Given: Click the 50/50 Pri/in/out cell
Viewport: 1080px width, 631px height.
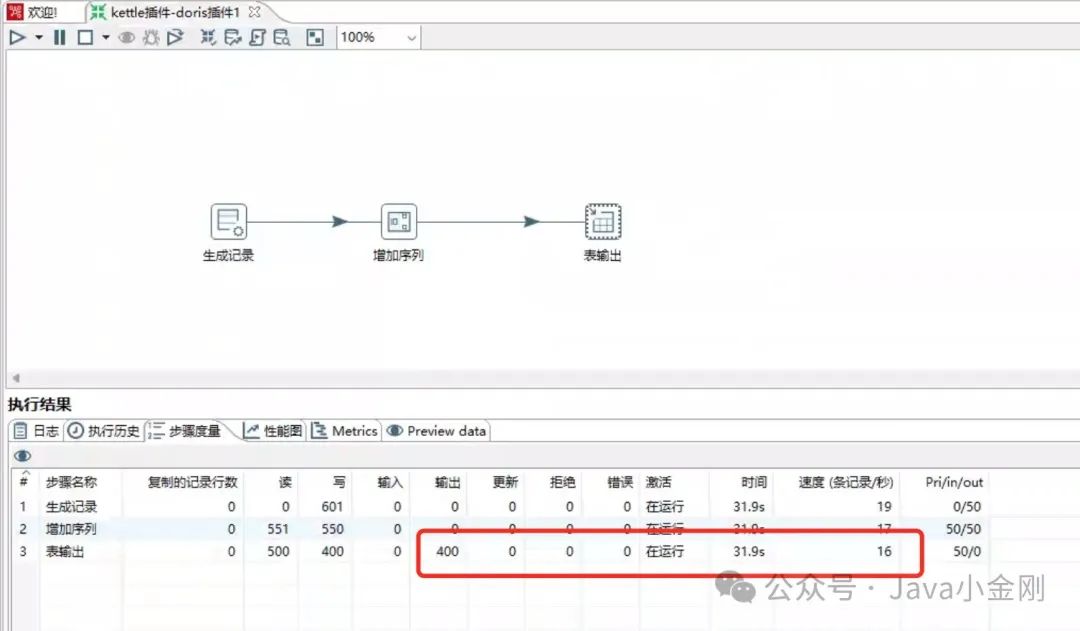Looking at the screenshot, I should (963, 529).
